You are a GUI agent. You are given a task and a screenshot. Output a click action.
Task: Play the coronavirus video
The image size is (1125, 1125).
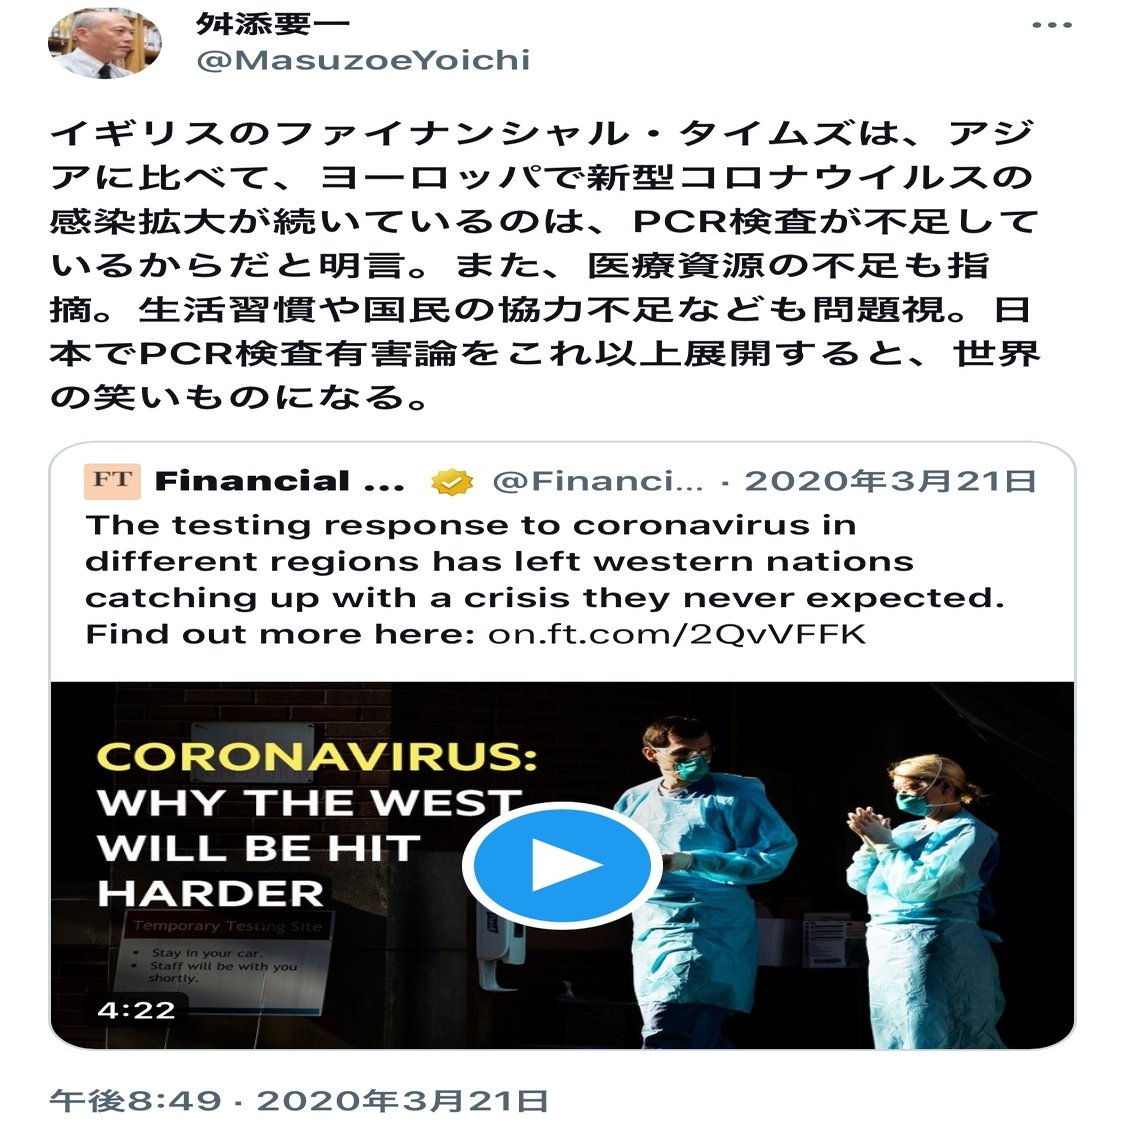coord(562,865)
